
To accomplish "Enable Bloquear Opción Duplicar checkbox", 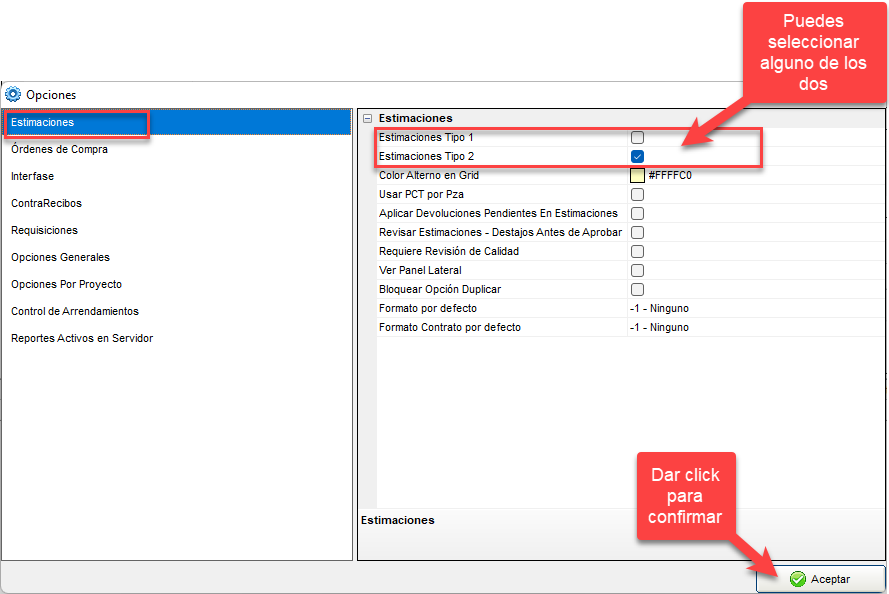I will [x=637, y=289].
